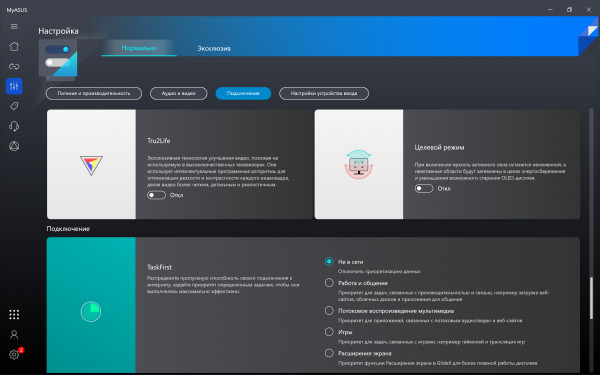Select the Customization sliders icon
Image resolution: width=600 pixels, height=375 pixels.
[x=14, y=86]
